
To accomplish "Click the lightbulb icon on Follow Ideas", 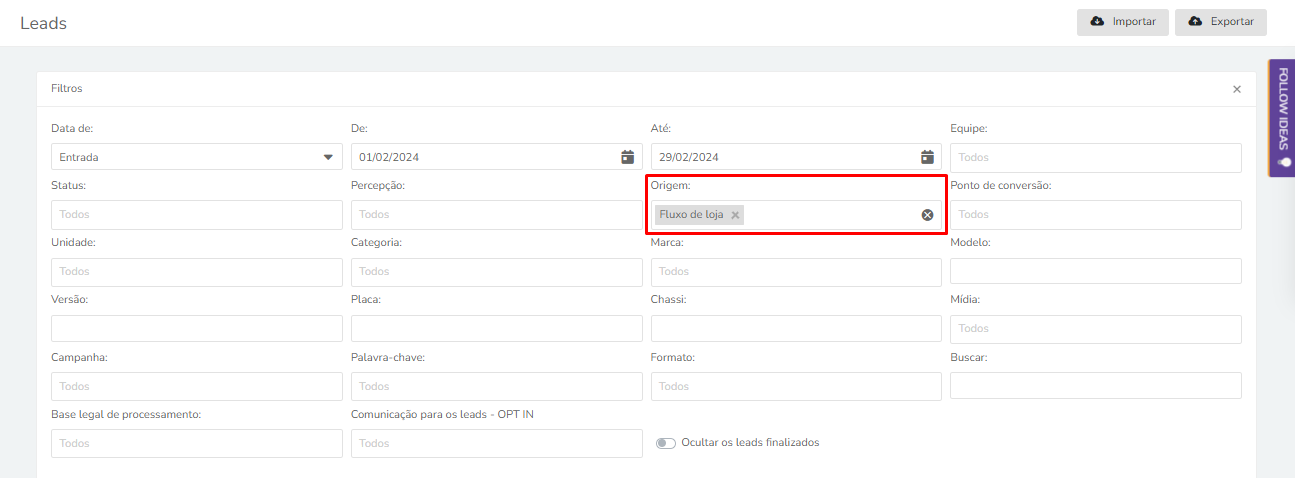I will 1284,162.
